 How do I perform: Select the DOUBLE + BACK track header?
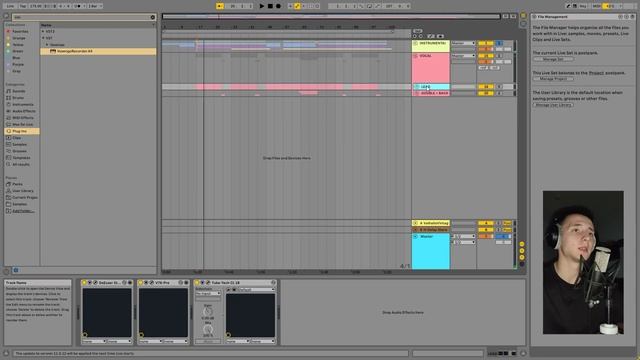tap(431, 93)
